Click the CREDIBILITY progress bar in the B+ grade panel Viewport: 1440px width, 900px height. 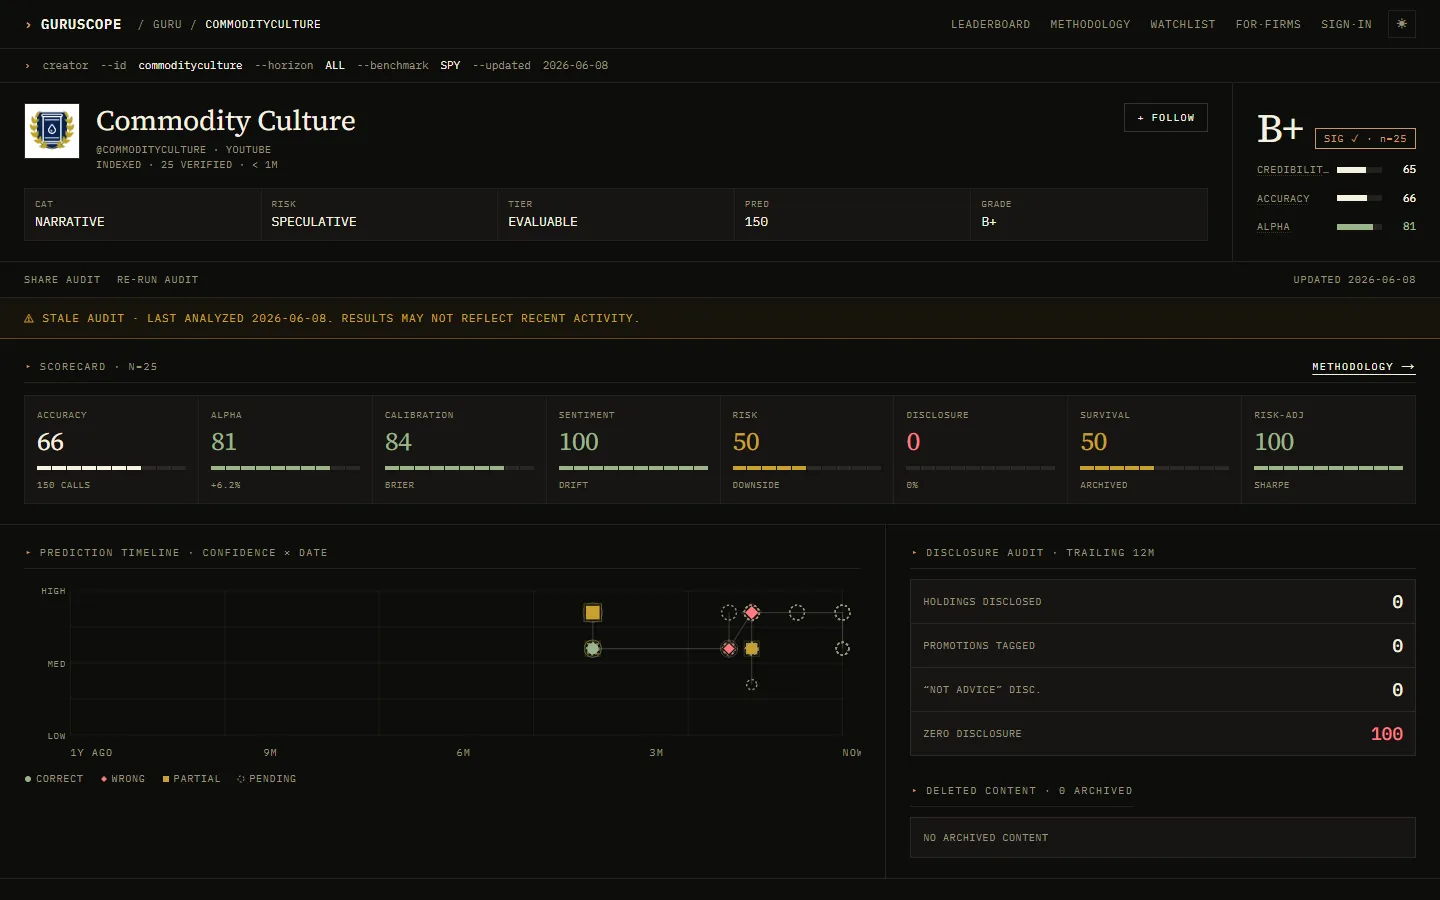[x=1359, y=170]
